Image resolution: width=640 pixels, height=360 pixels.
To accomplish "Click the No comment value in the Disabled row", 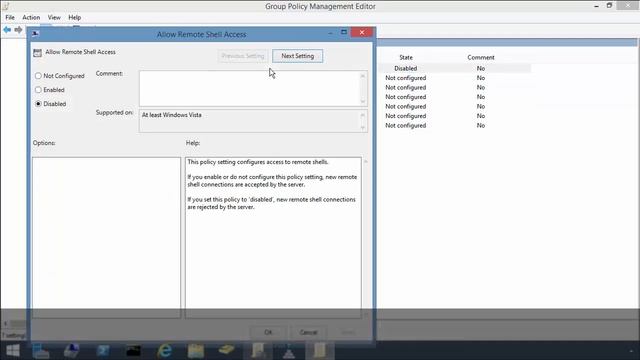I will pyautogui.click(x=481, y=69).
